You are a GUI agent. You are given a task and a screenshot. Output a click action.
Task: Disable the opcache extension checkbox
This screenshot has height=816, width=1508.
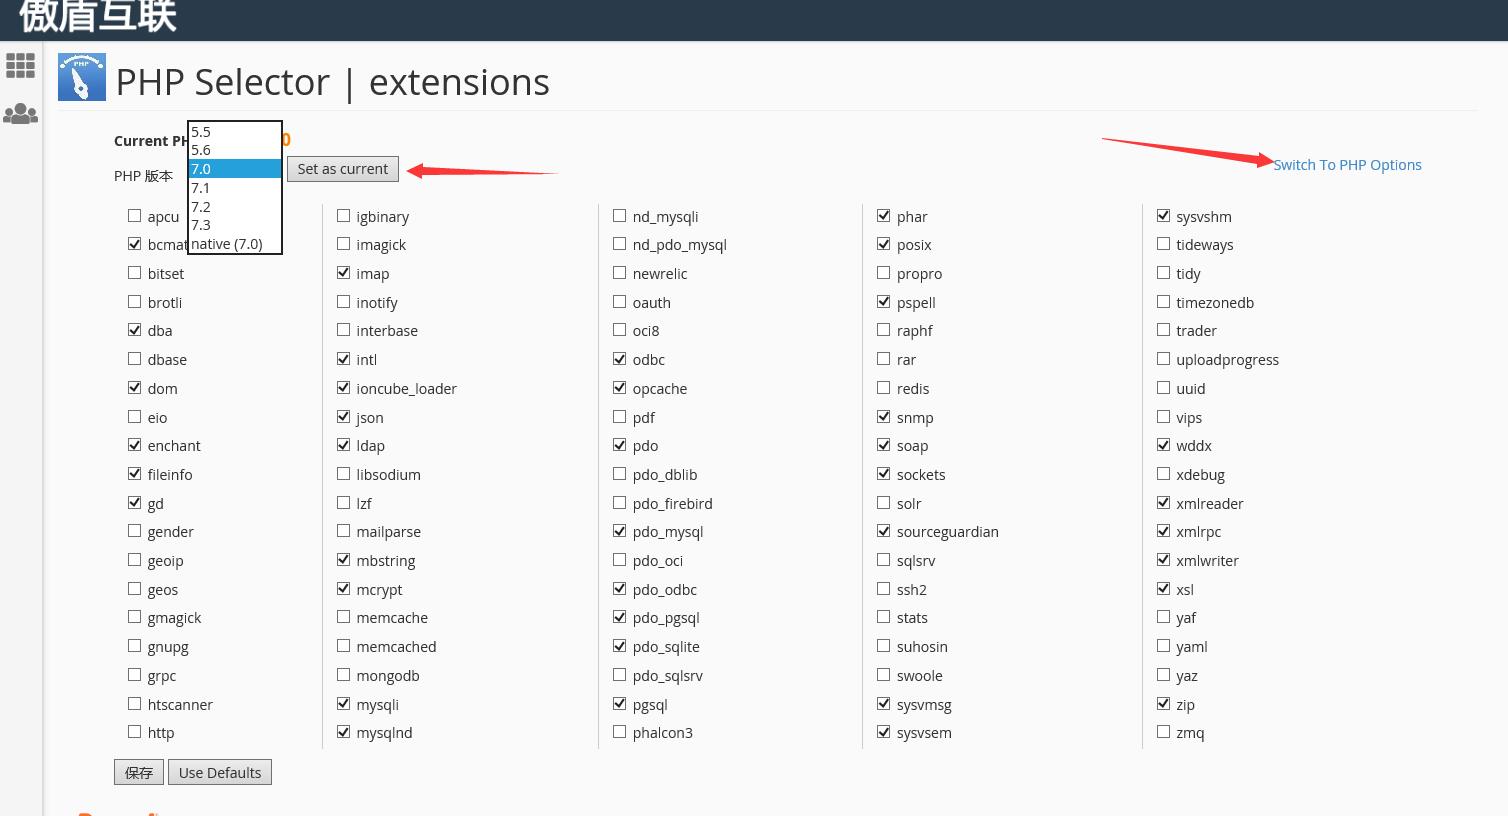coord(620,388)
